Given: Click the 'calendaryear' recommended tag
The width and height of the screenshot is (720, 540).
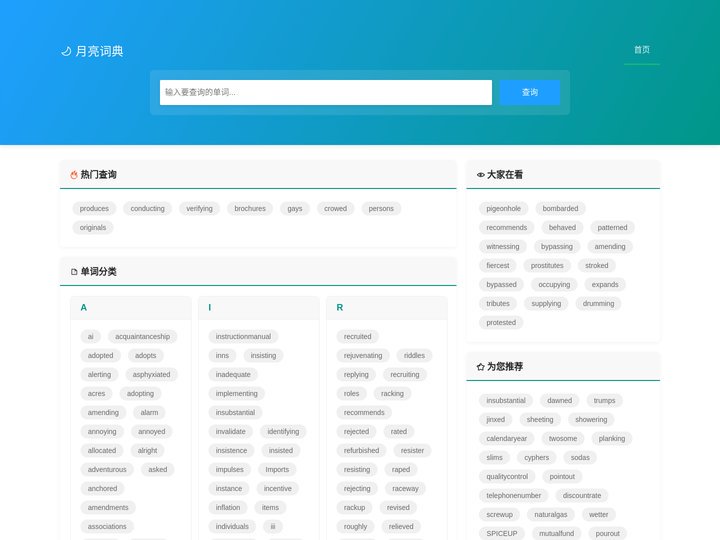Looking at the screenshot, I should pos(506,439).
